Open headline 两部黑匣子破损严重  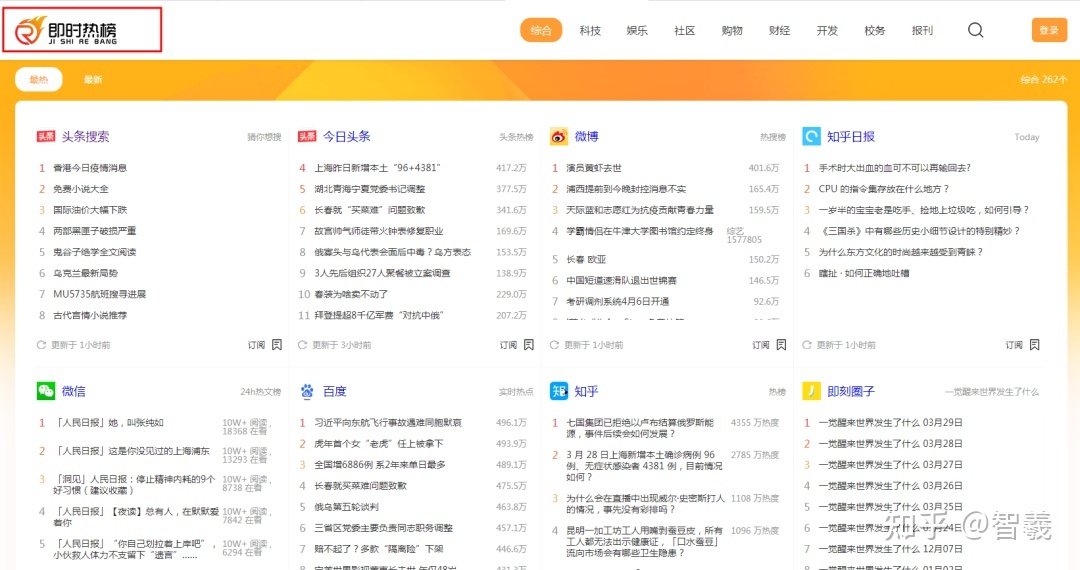94,231
